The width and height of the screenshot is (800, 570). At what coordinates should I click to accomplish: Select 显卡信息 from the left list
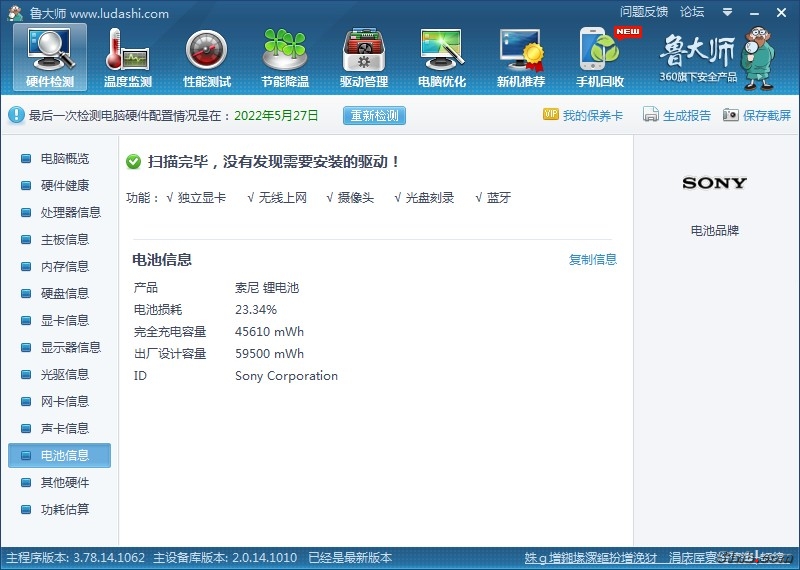(x=64, y=321)
